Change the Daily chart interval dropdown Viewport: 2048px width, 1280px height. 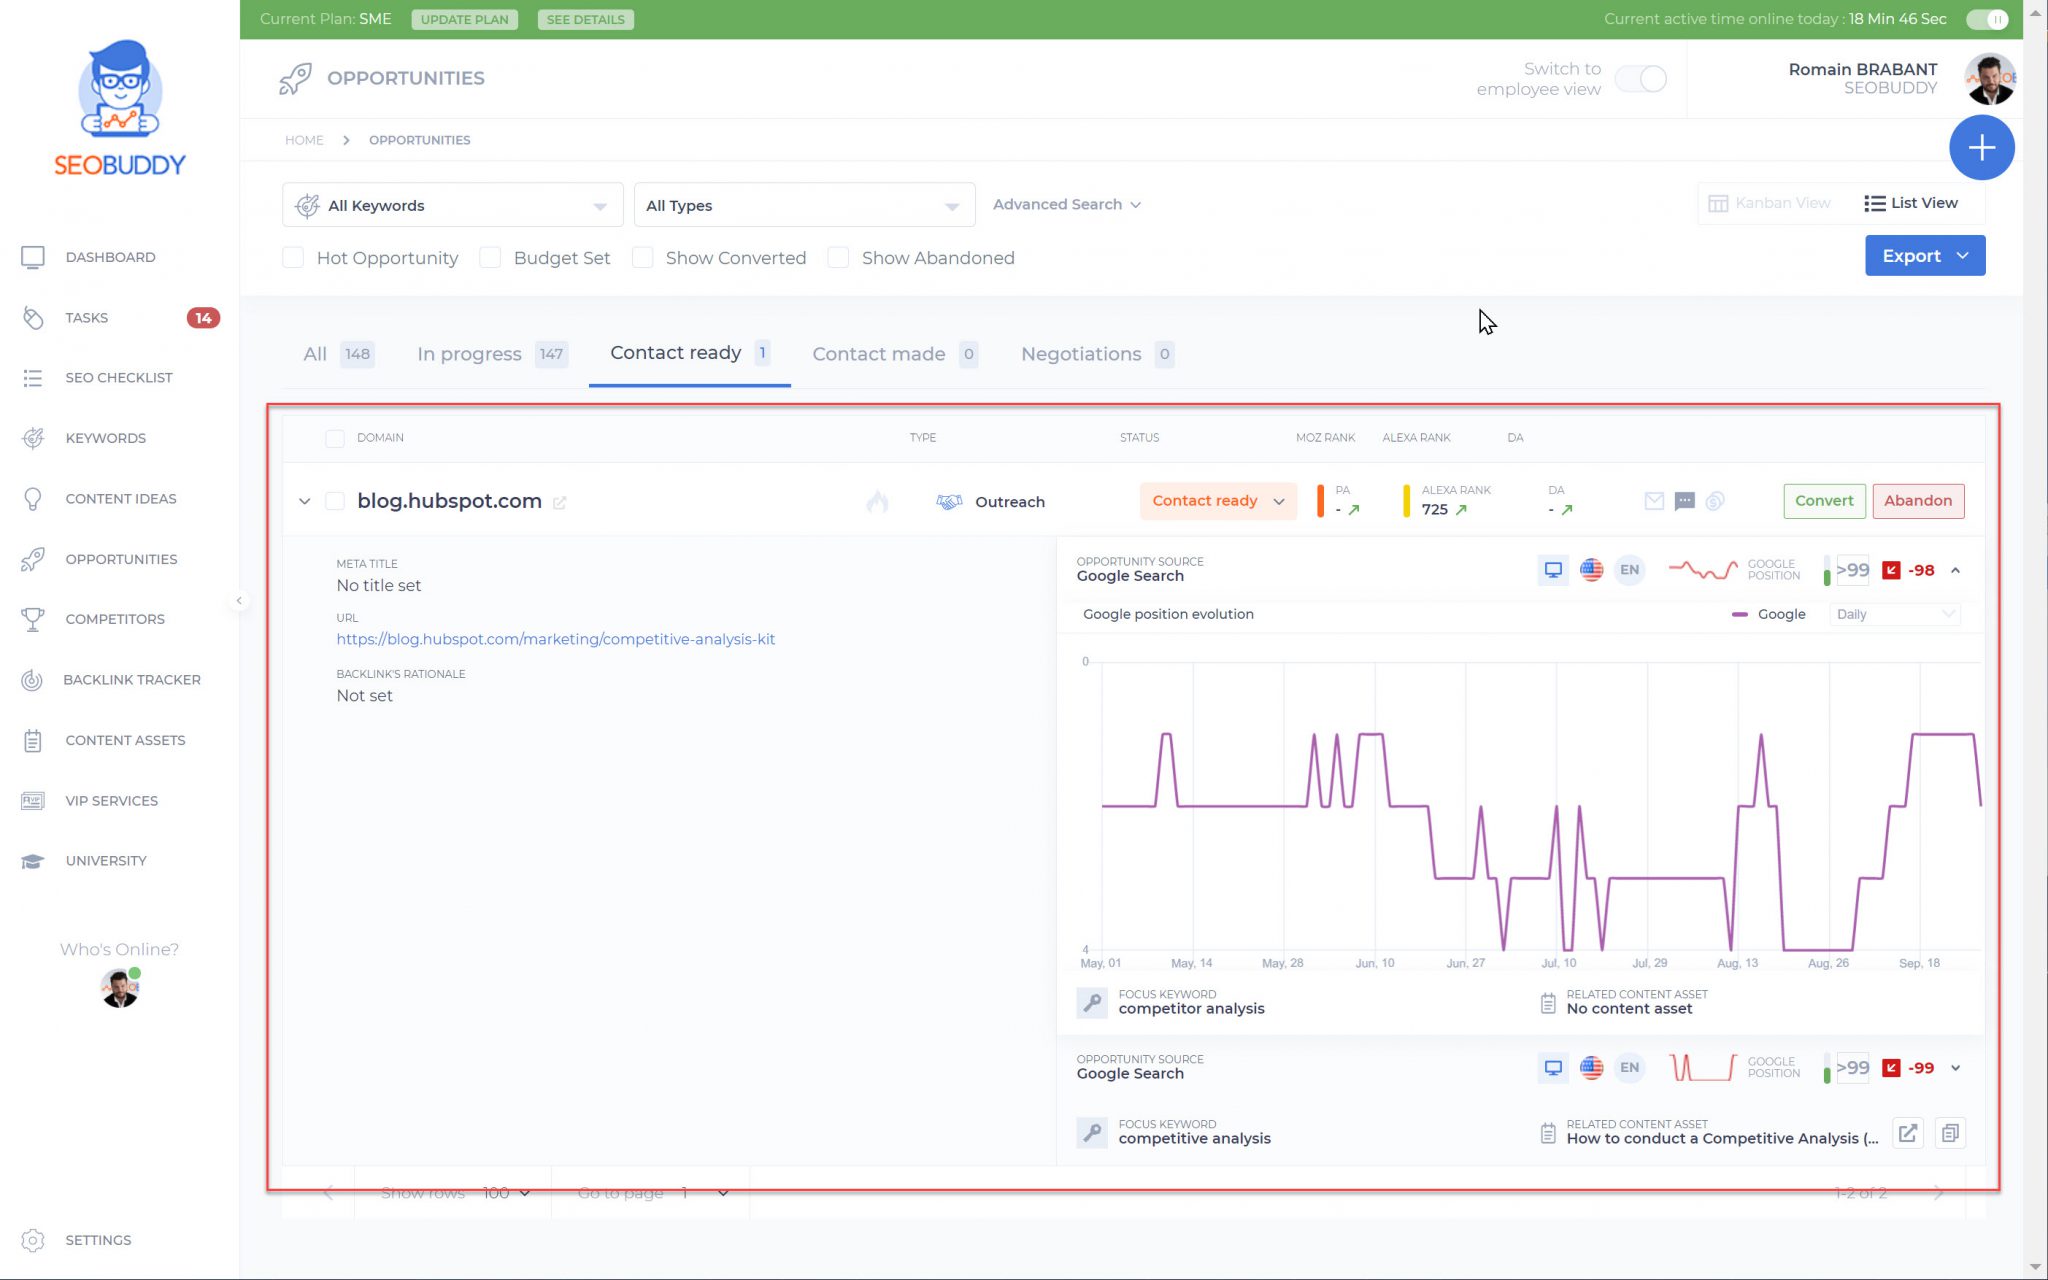click(x=1893, y=614)
